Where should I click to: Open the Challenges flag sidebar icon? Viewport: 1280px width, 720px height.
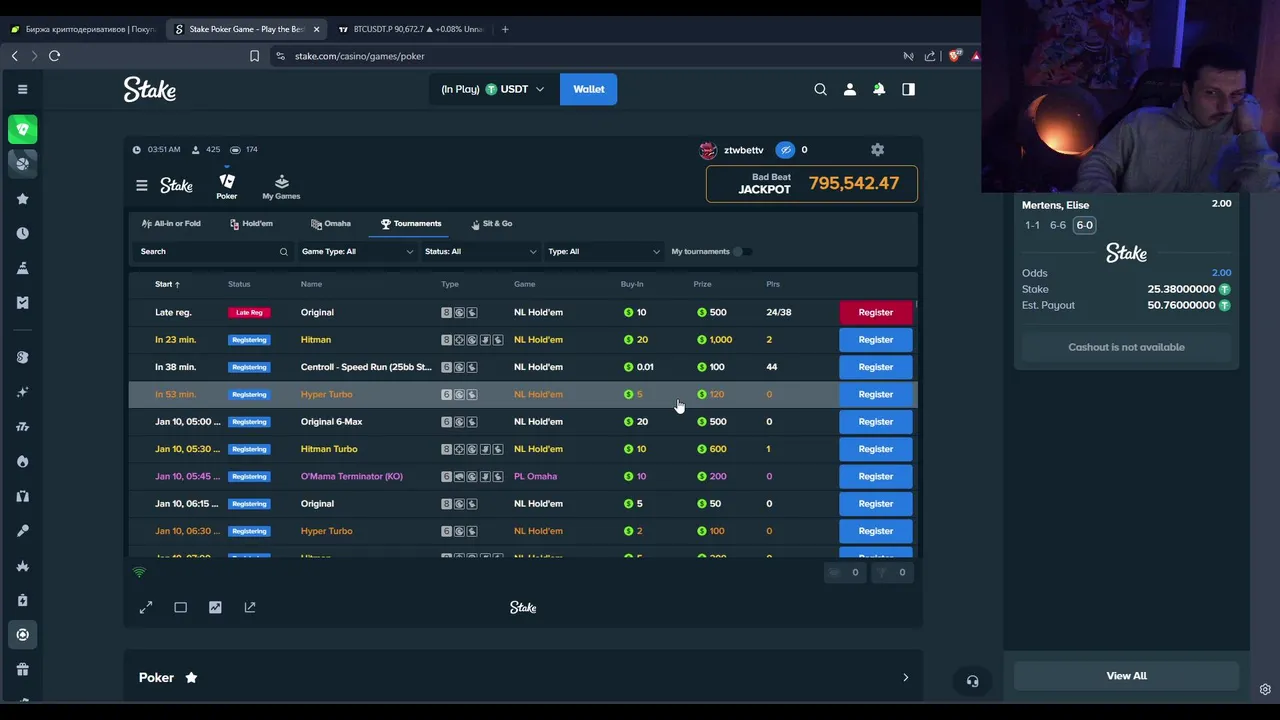[22, 268]
